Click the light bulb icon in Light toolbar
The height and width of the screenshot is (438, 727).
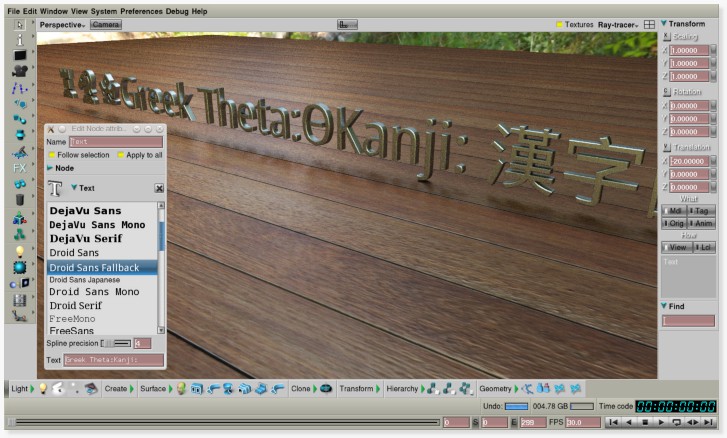pyautogui.click(x=42, y=389)
